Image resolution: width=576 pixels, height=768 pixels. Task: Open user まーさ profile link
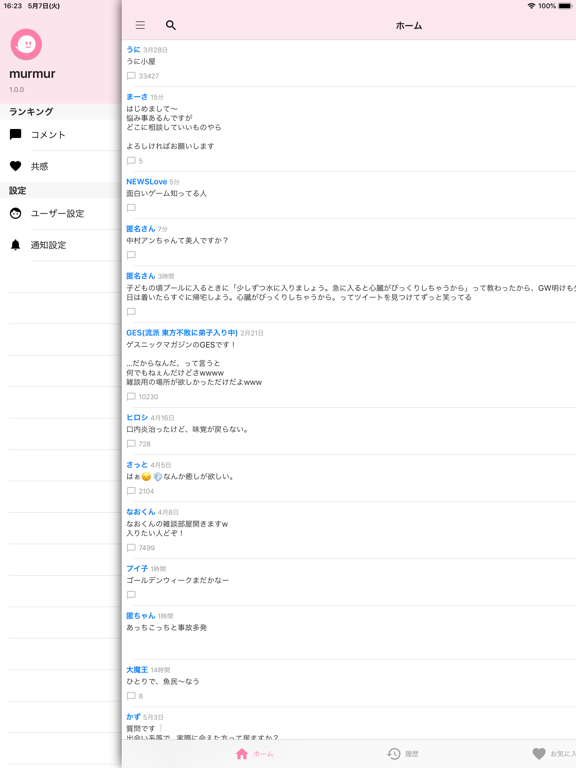pyautogui.click(x=137, y=97)
